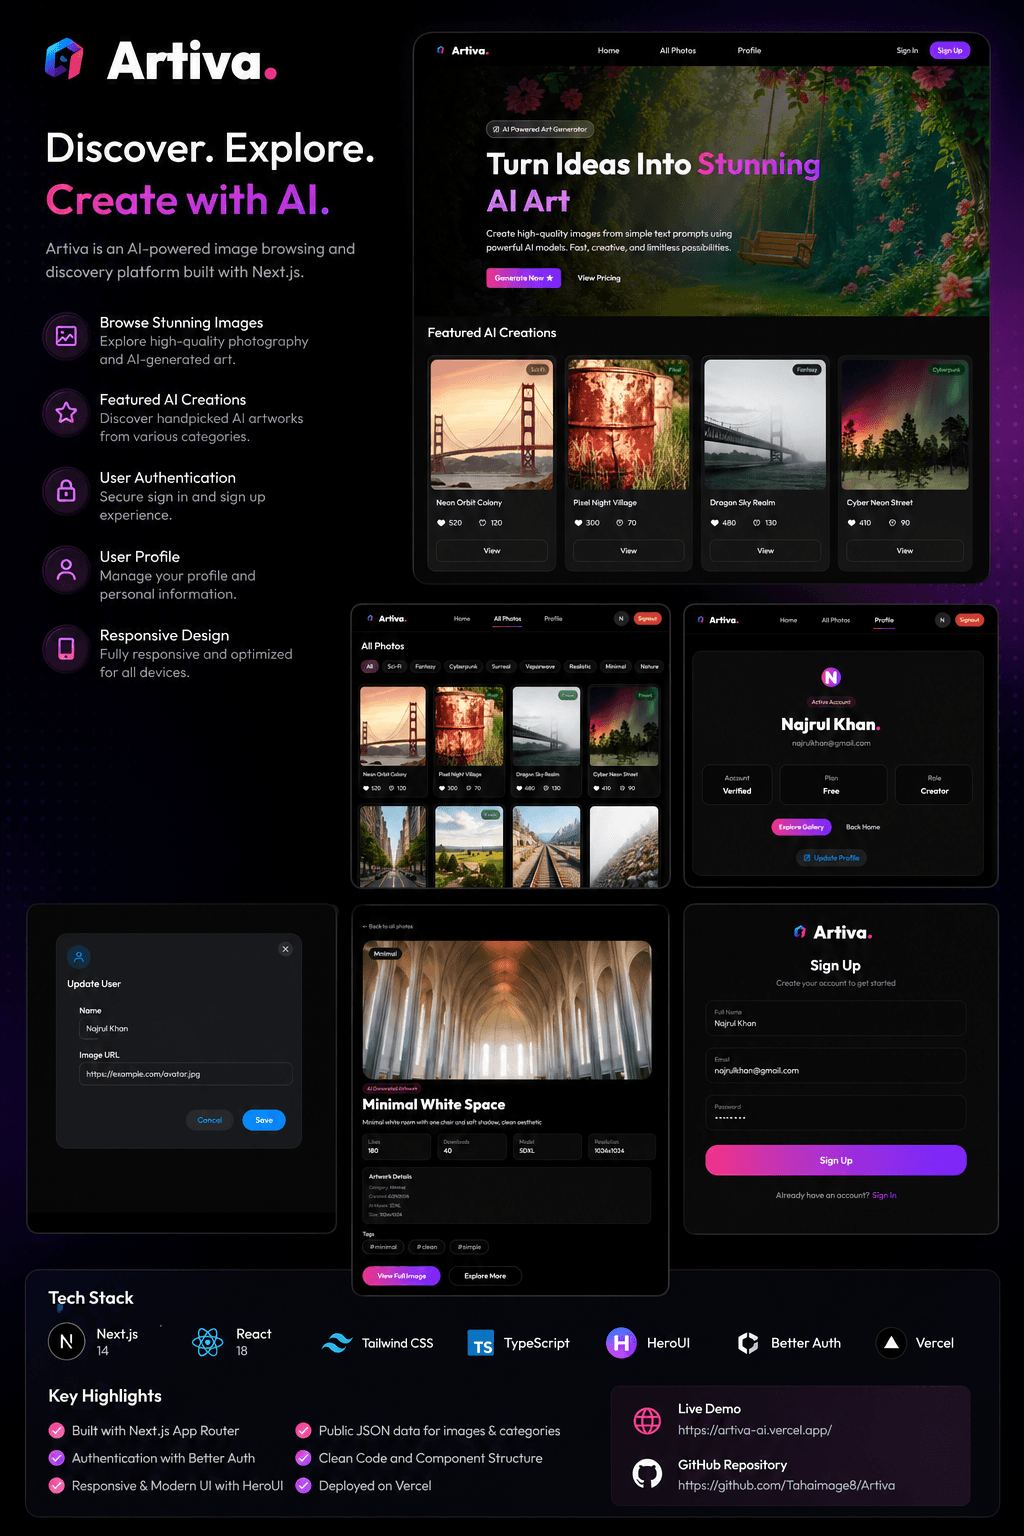This screenshot has height=1536, width=1024.
Task: Click the download icon on Cyber Neon Street featured card
Action: pos(892,523)
